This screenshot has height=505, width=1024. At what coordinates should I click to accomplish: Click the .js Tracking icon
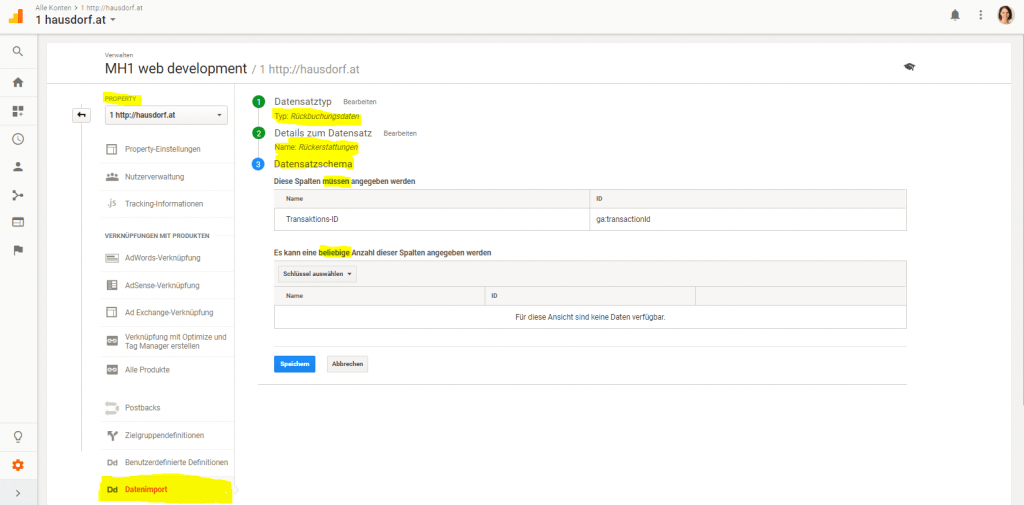pyautogui.click(x=112, y=203)
